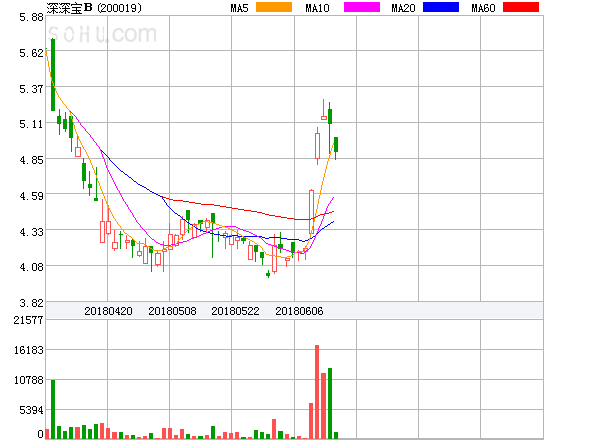The width and height of the screenshot is (600, 440).
Task: Click the 20180508 date label
Action: pos(172,311)
